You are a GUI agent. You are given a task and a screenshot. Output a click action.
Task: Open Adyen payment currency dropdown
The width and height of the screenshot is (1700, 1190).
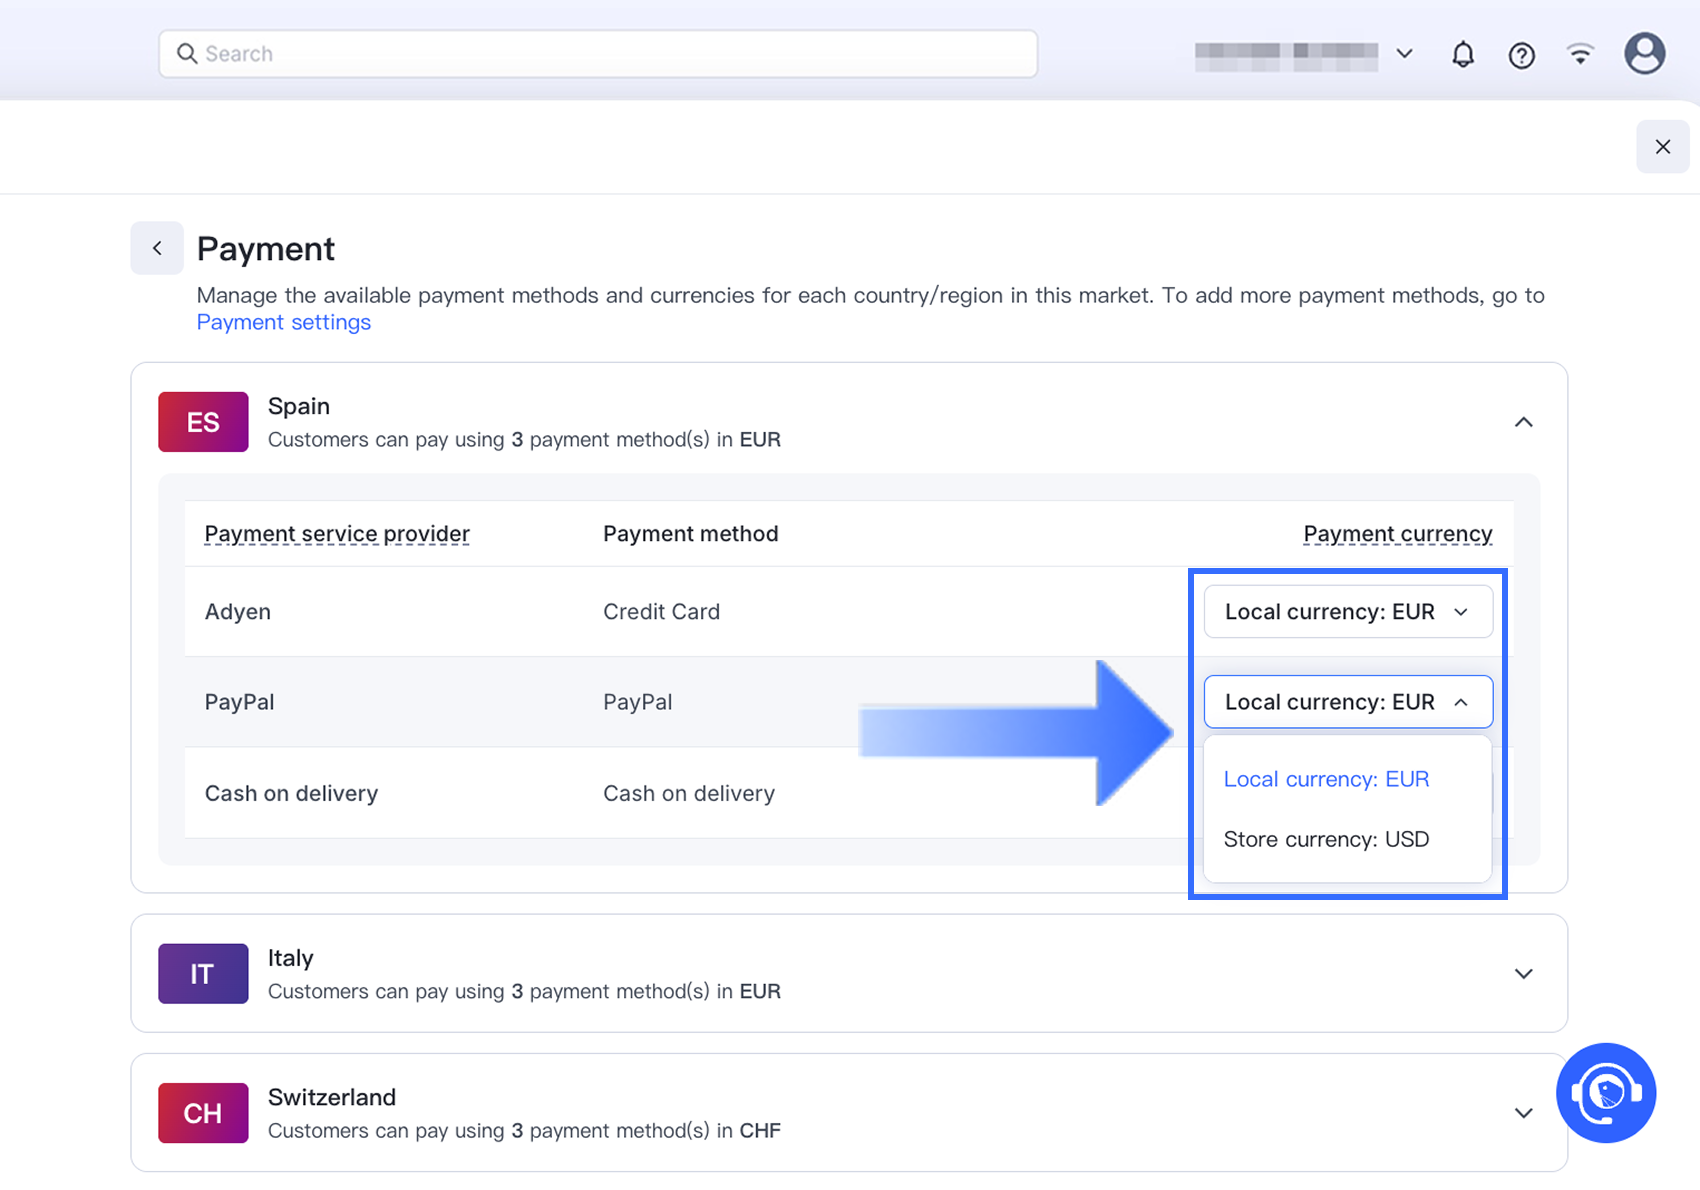(x=1347, y=612)
